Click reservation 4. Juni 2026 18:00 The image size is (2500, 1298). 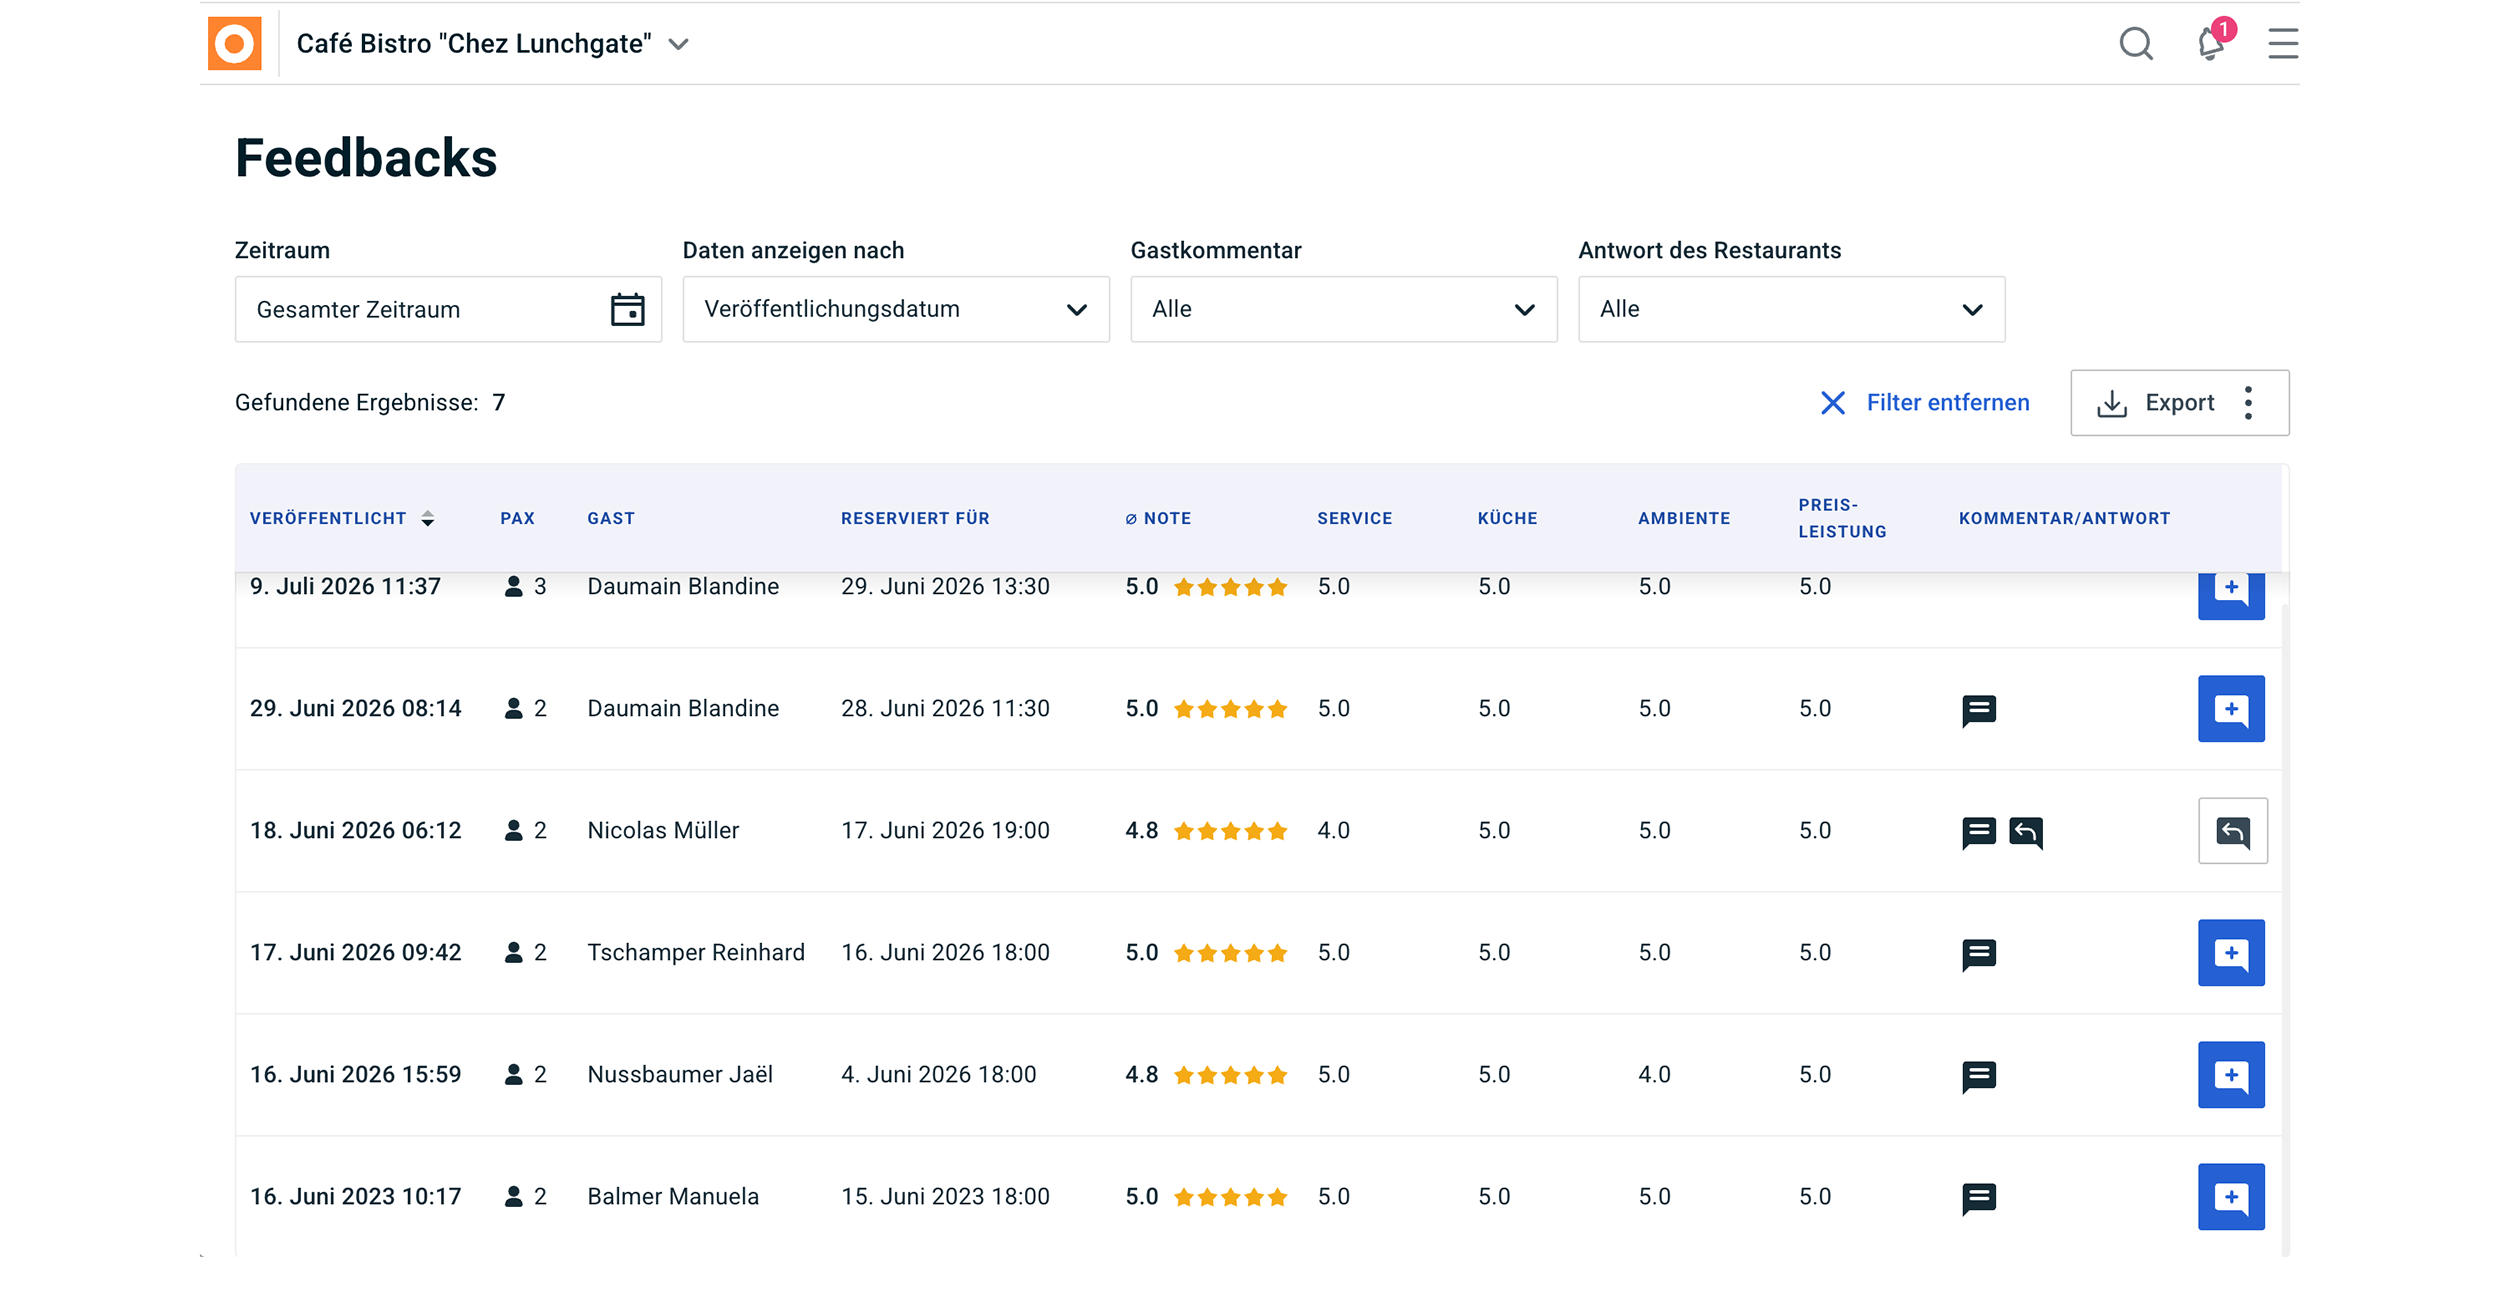(x=938, y=1075)
